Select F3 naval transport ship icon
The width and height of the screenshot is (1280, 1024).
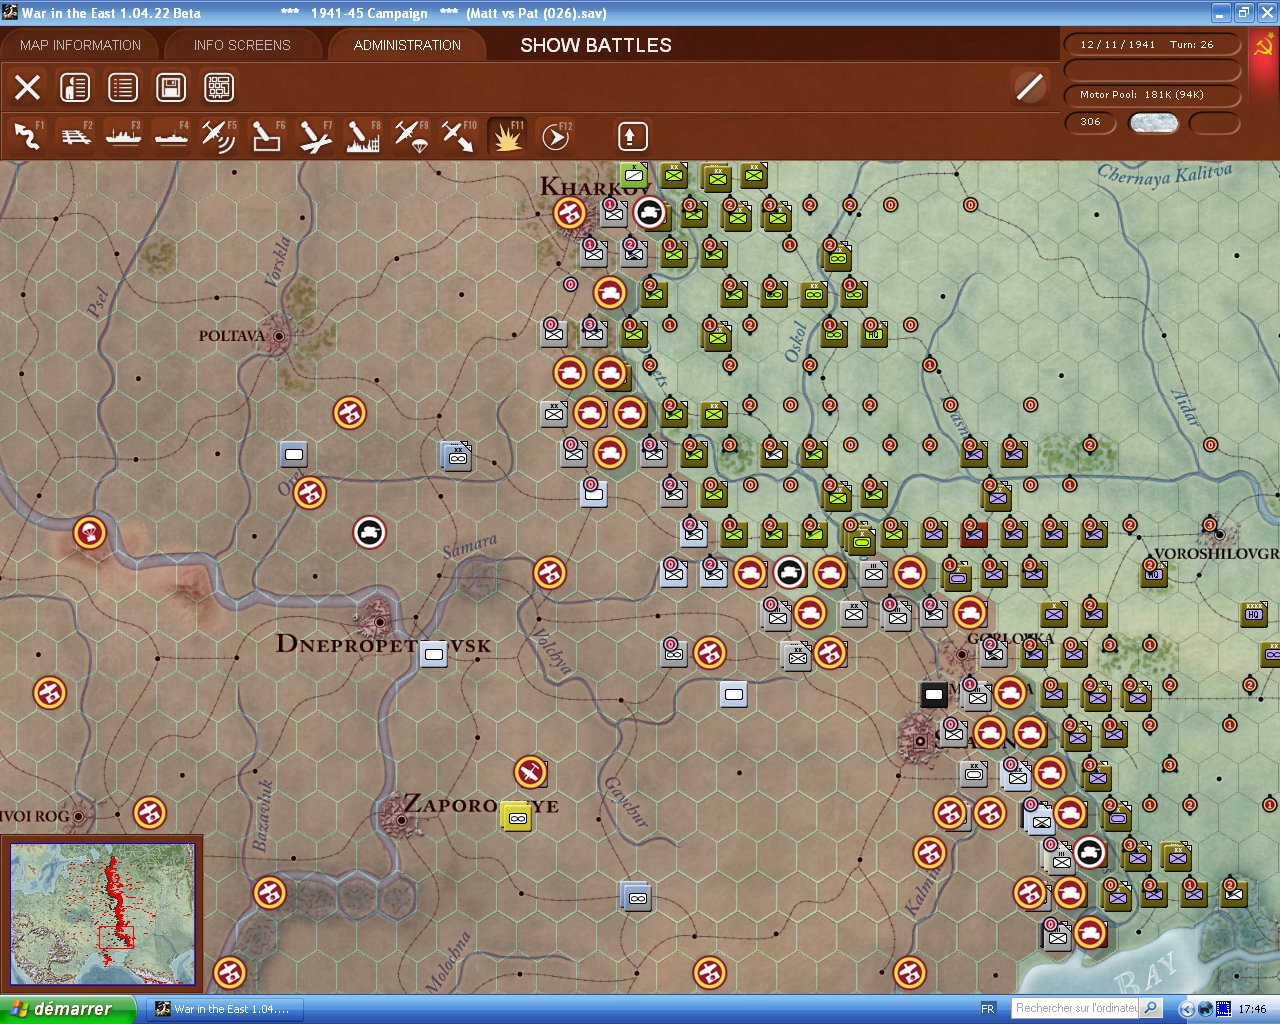tap(124, 136)
